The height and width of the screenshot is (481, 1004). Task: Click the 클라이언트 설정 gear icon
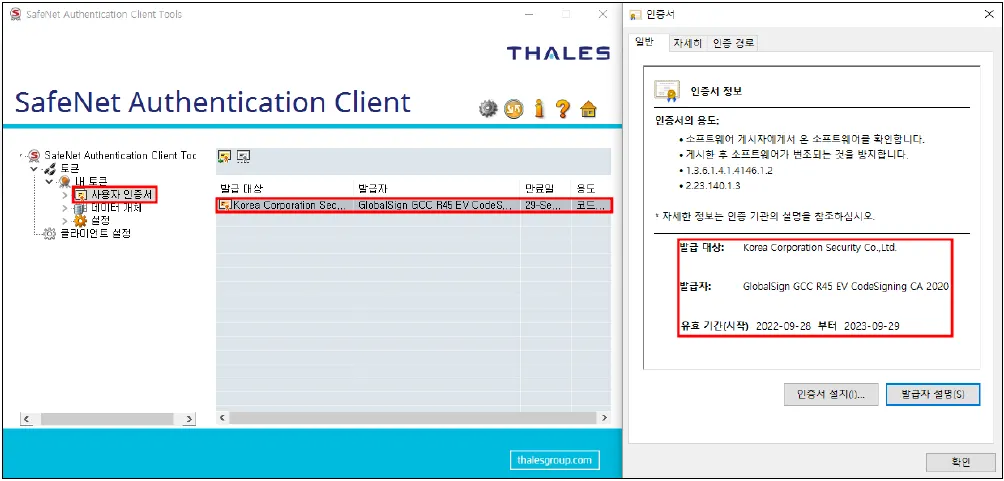49,233
